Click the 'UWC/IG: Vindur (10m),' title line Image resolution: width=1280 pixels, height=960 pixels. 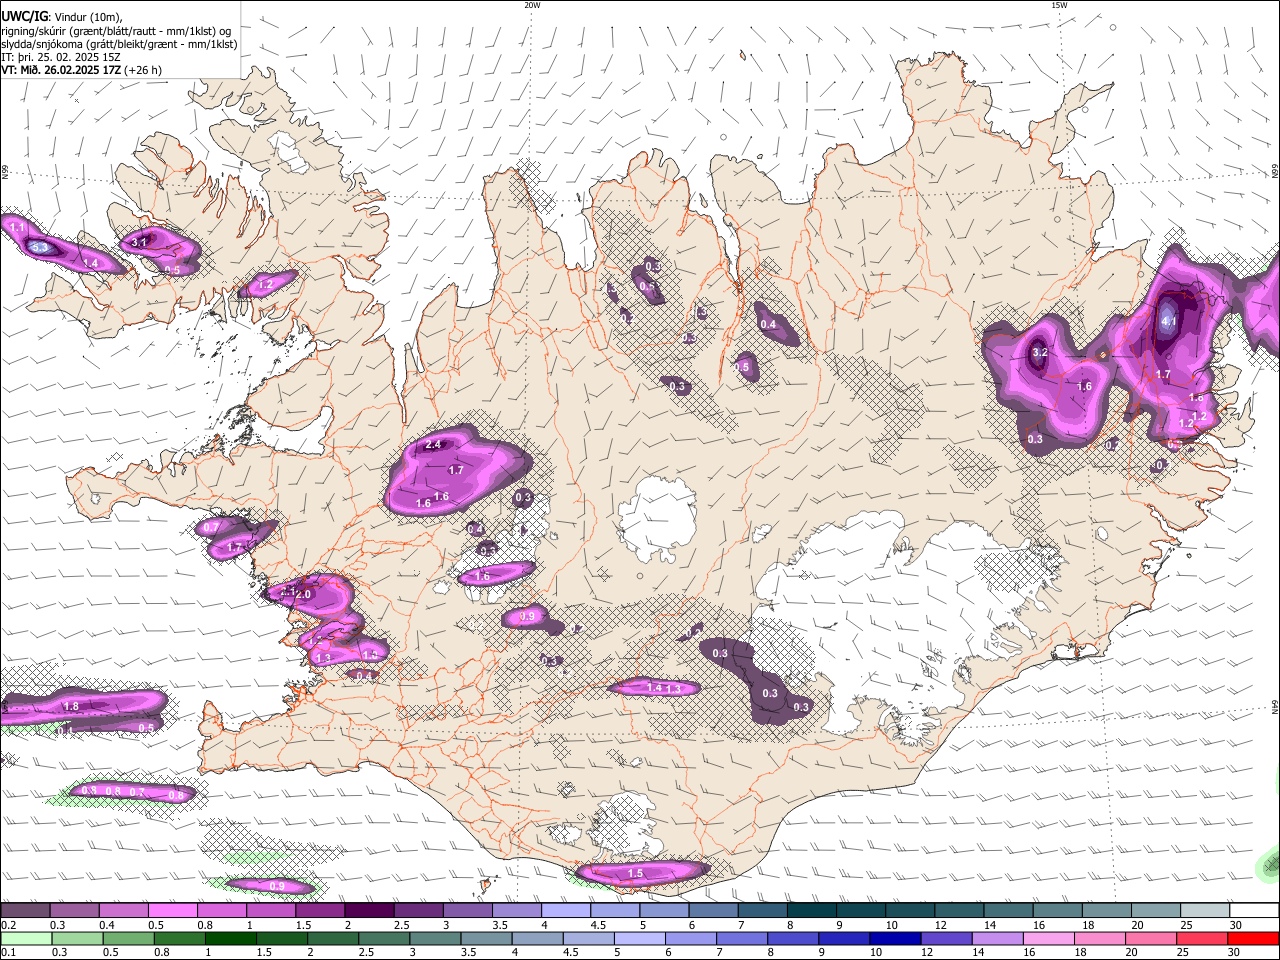62,16
